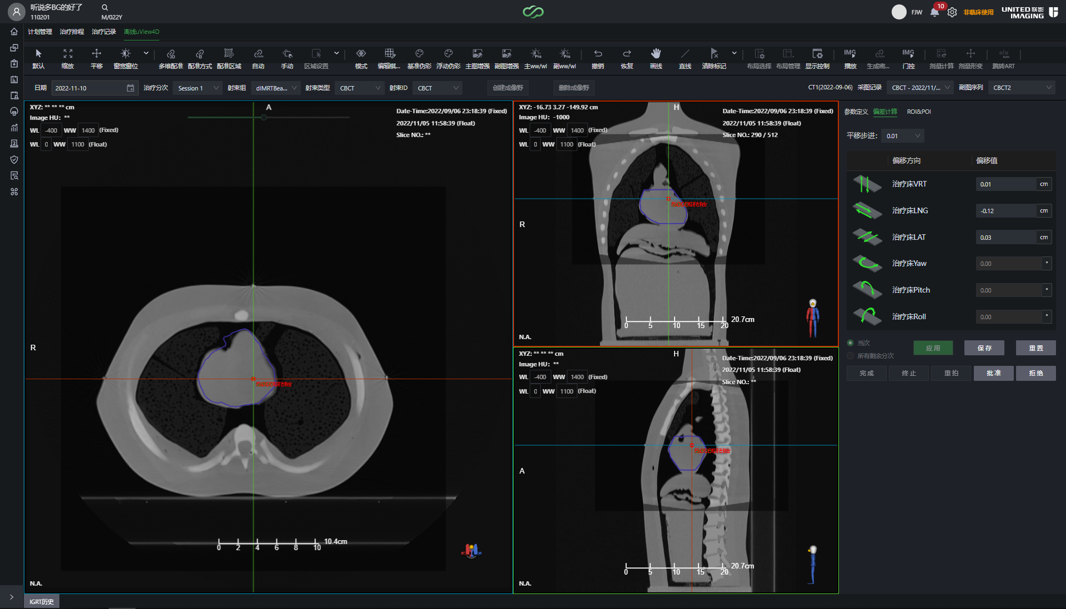Click the axial view Fixed WL value -400

coord(51,130)
